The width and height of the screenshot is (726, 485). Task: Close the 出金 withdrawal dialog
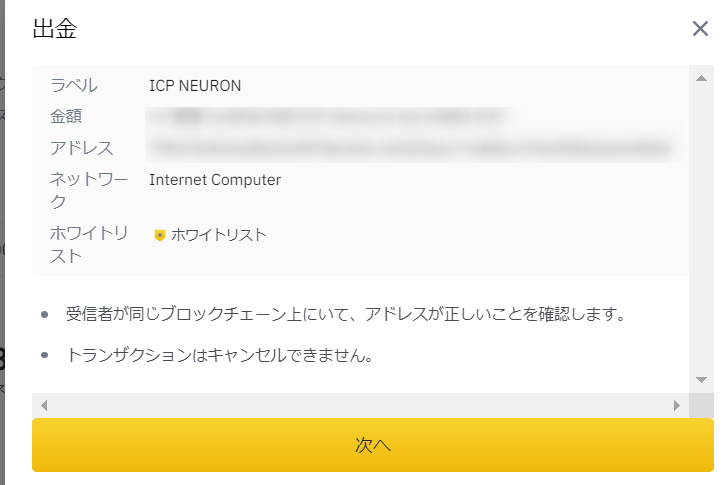pos(700,29)
